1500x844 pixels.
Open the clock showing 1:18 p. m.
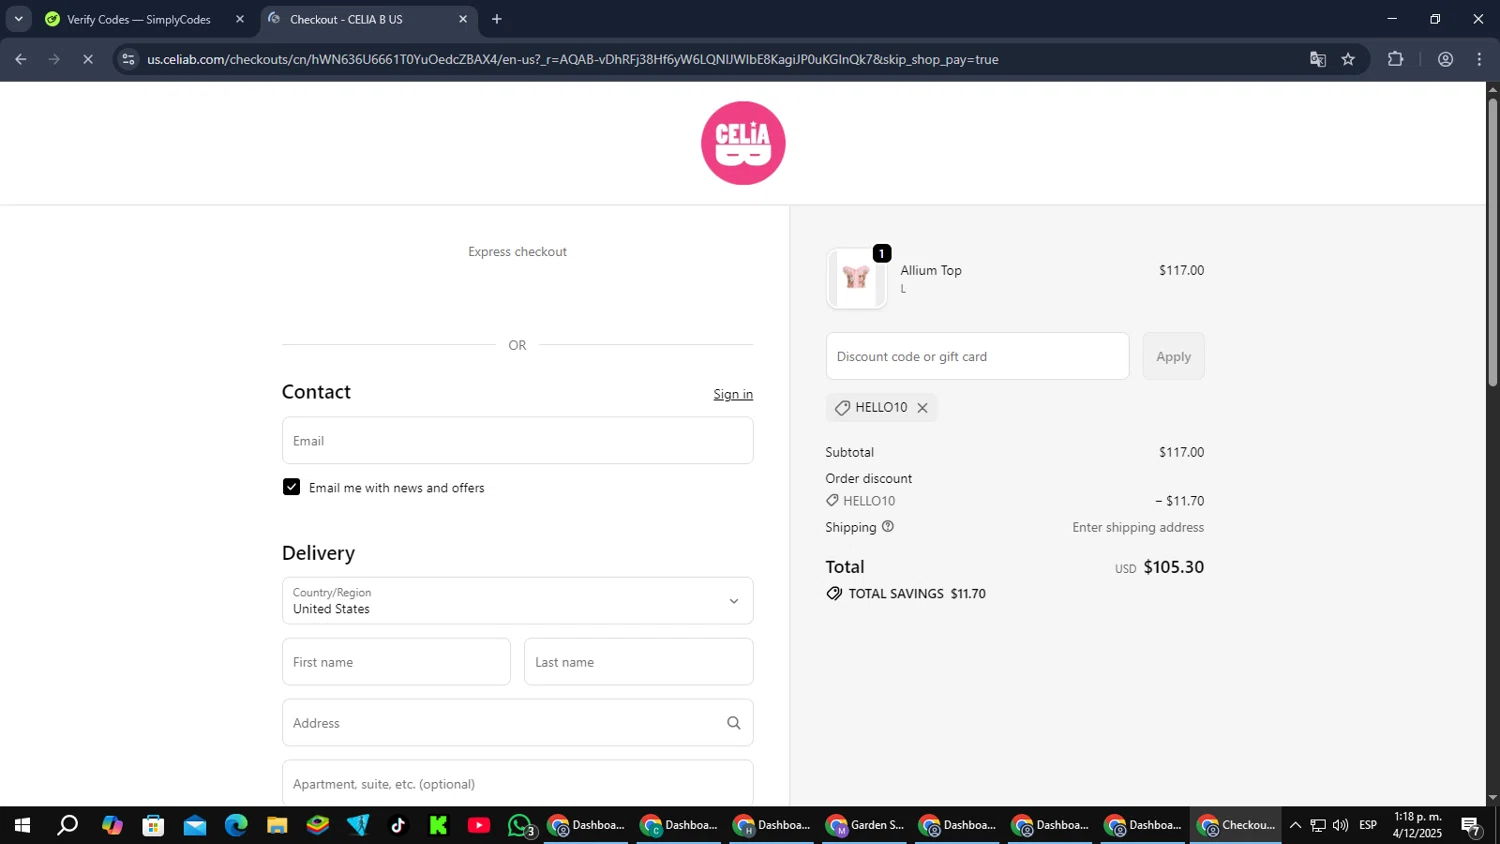(1417, 825)
